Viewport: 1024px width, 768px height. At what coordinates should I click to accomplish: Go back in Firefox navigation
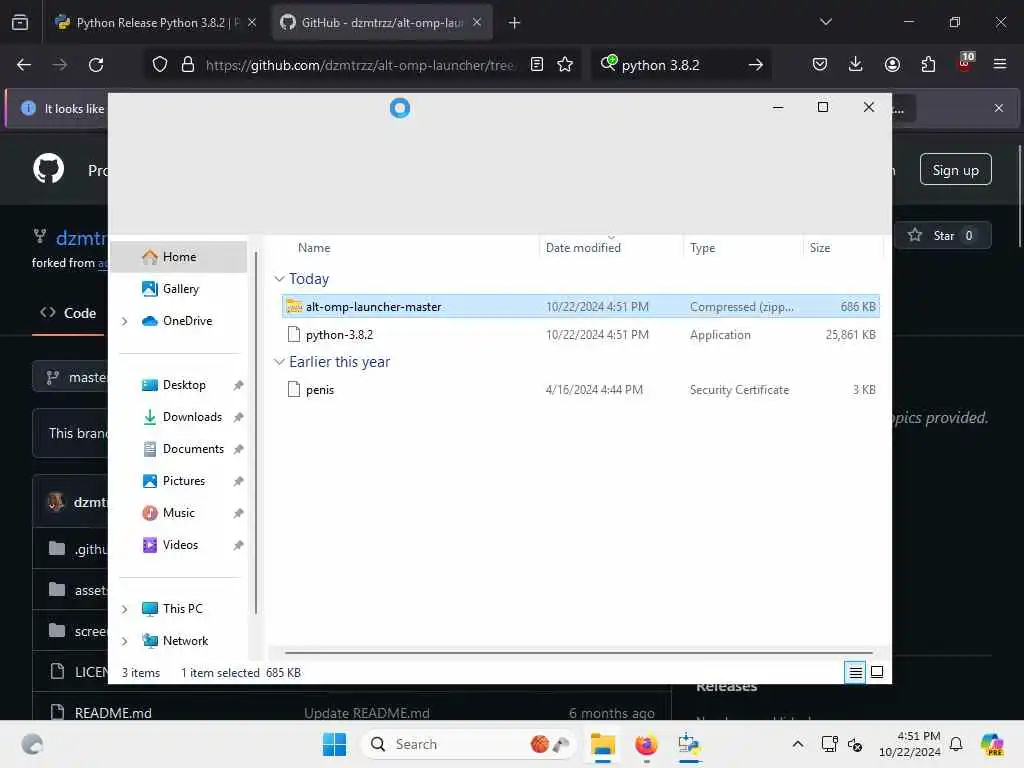pyautogui.click(x=24, y=65)
